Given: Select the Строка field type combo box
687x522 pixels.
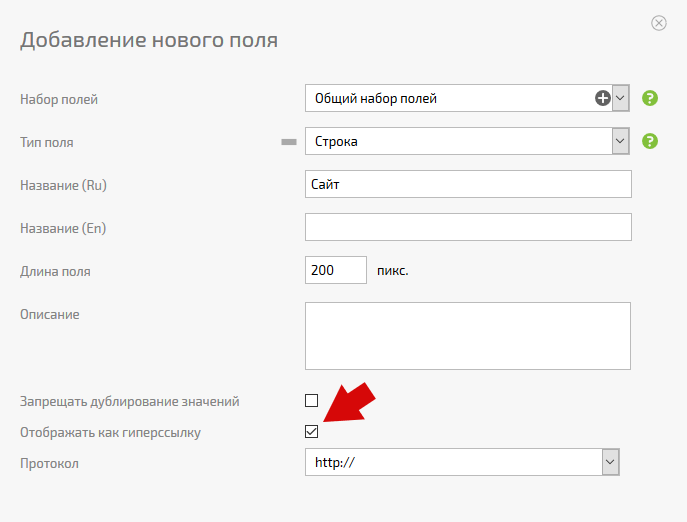Looking at the screenshot, I should 467,141.
